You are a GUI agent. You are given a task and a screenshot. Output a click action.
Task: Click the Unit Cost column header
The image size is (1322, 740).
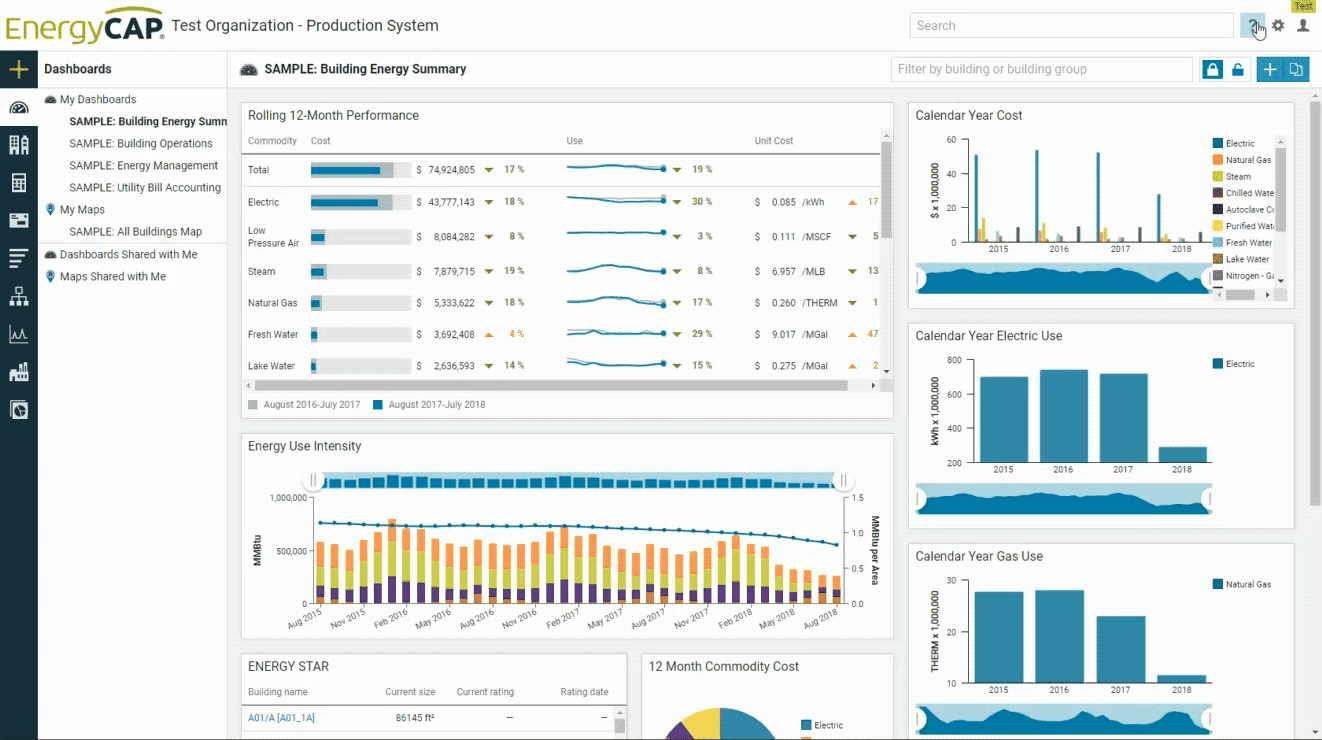(774, 141)
